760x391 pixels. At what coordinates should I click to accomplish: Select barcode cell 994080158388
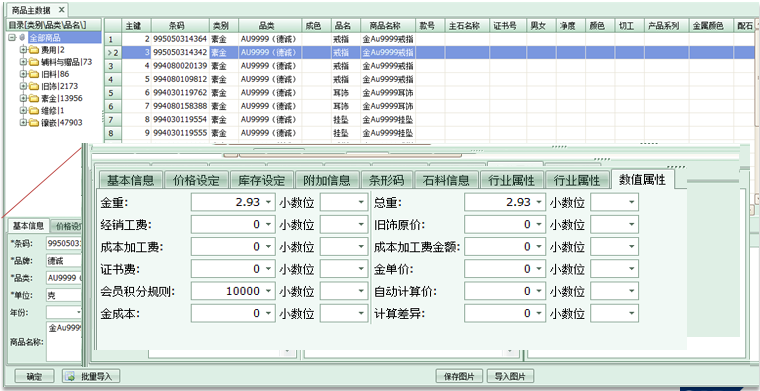[x=180, y=106]
